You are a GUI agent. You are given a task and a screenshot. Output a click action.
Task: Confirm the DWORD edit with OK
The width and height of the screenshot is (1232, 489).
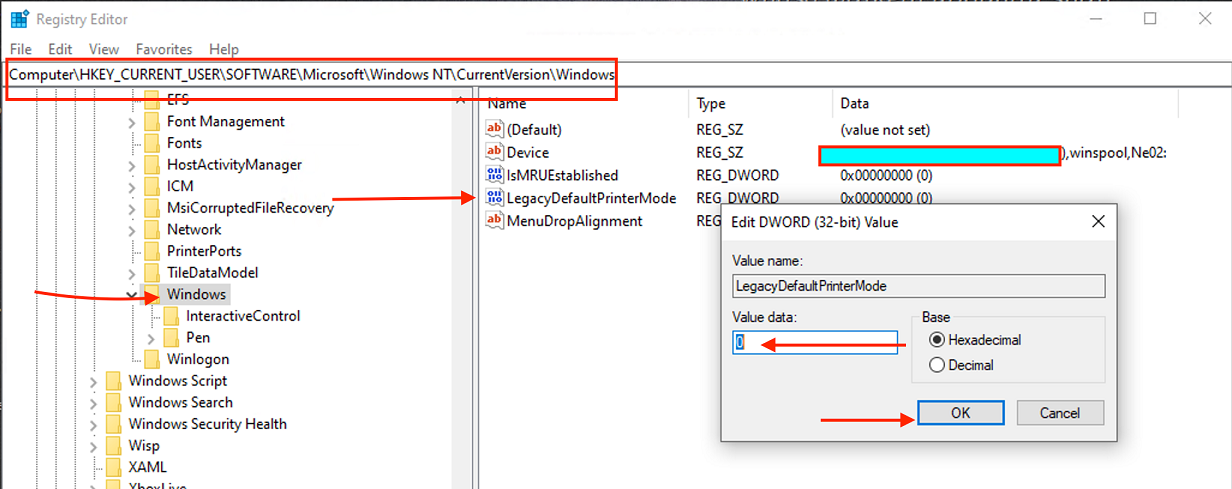point(961,413)
